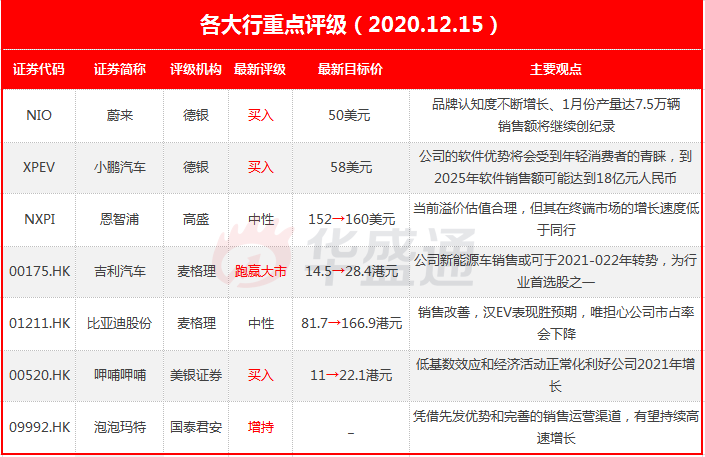The image size is (705, 457).
Task: Select the 00175.HK 吉利汽车 code cell
Action: (x=40, y=271)
